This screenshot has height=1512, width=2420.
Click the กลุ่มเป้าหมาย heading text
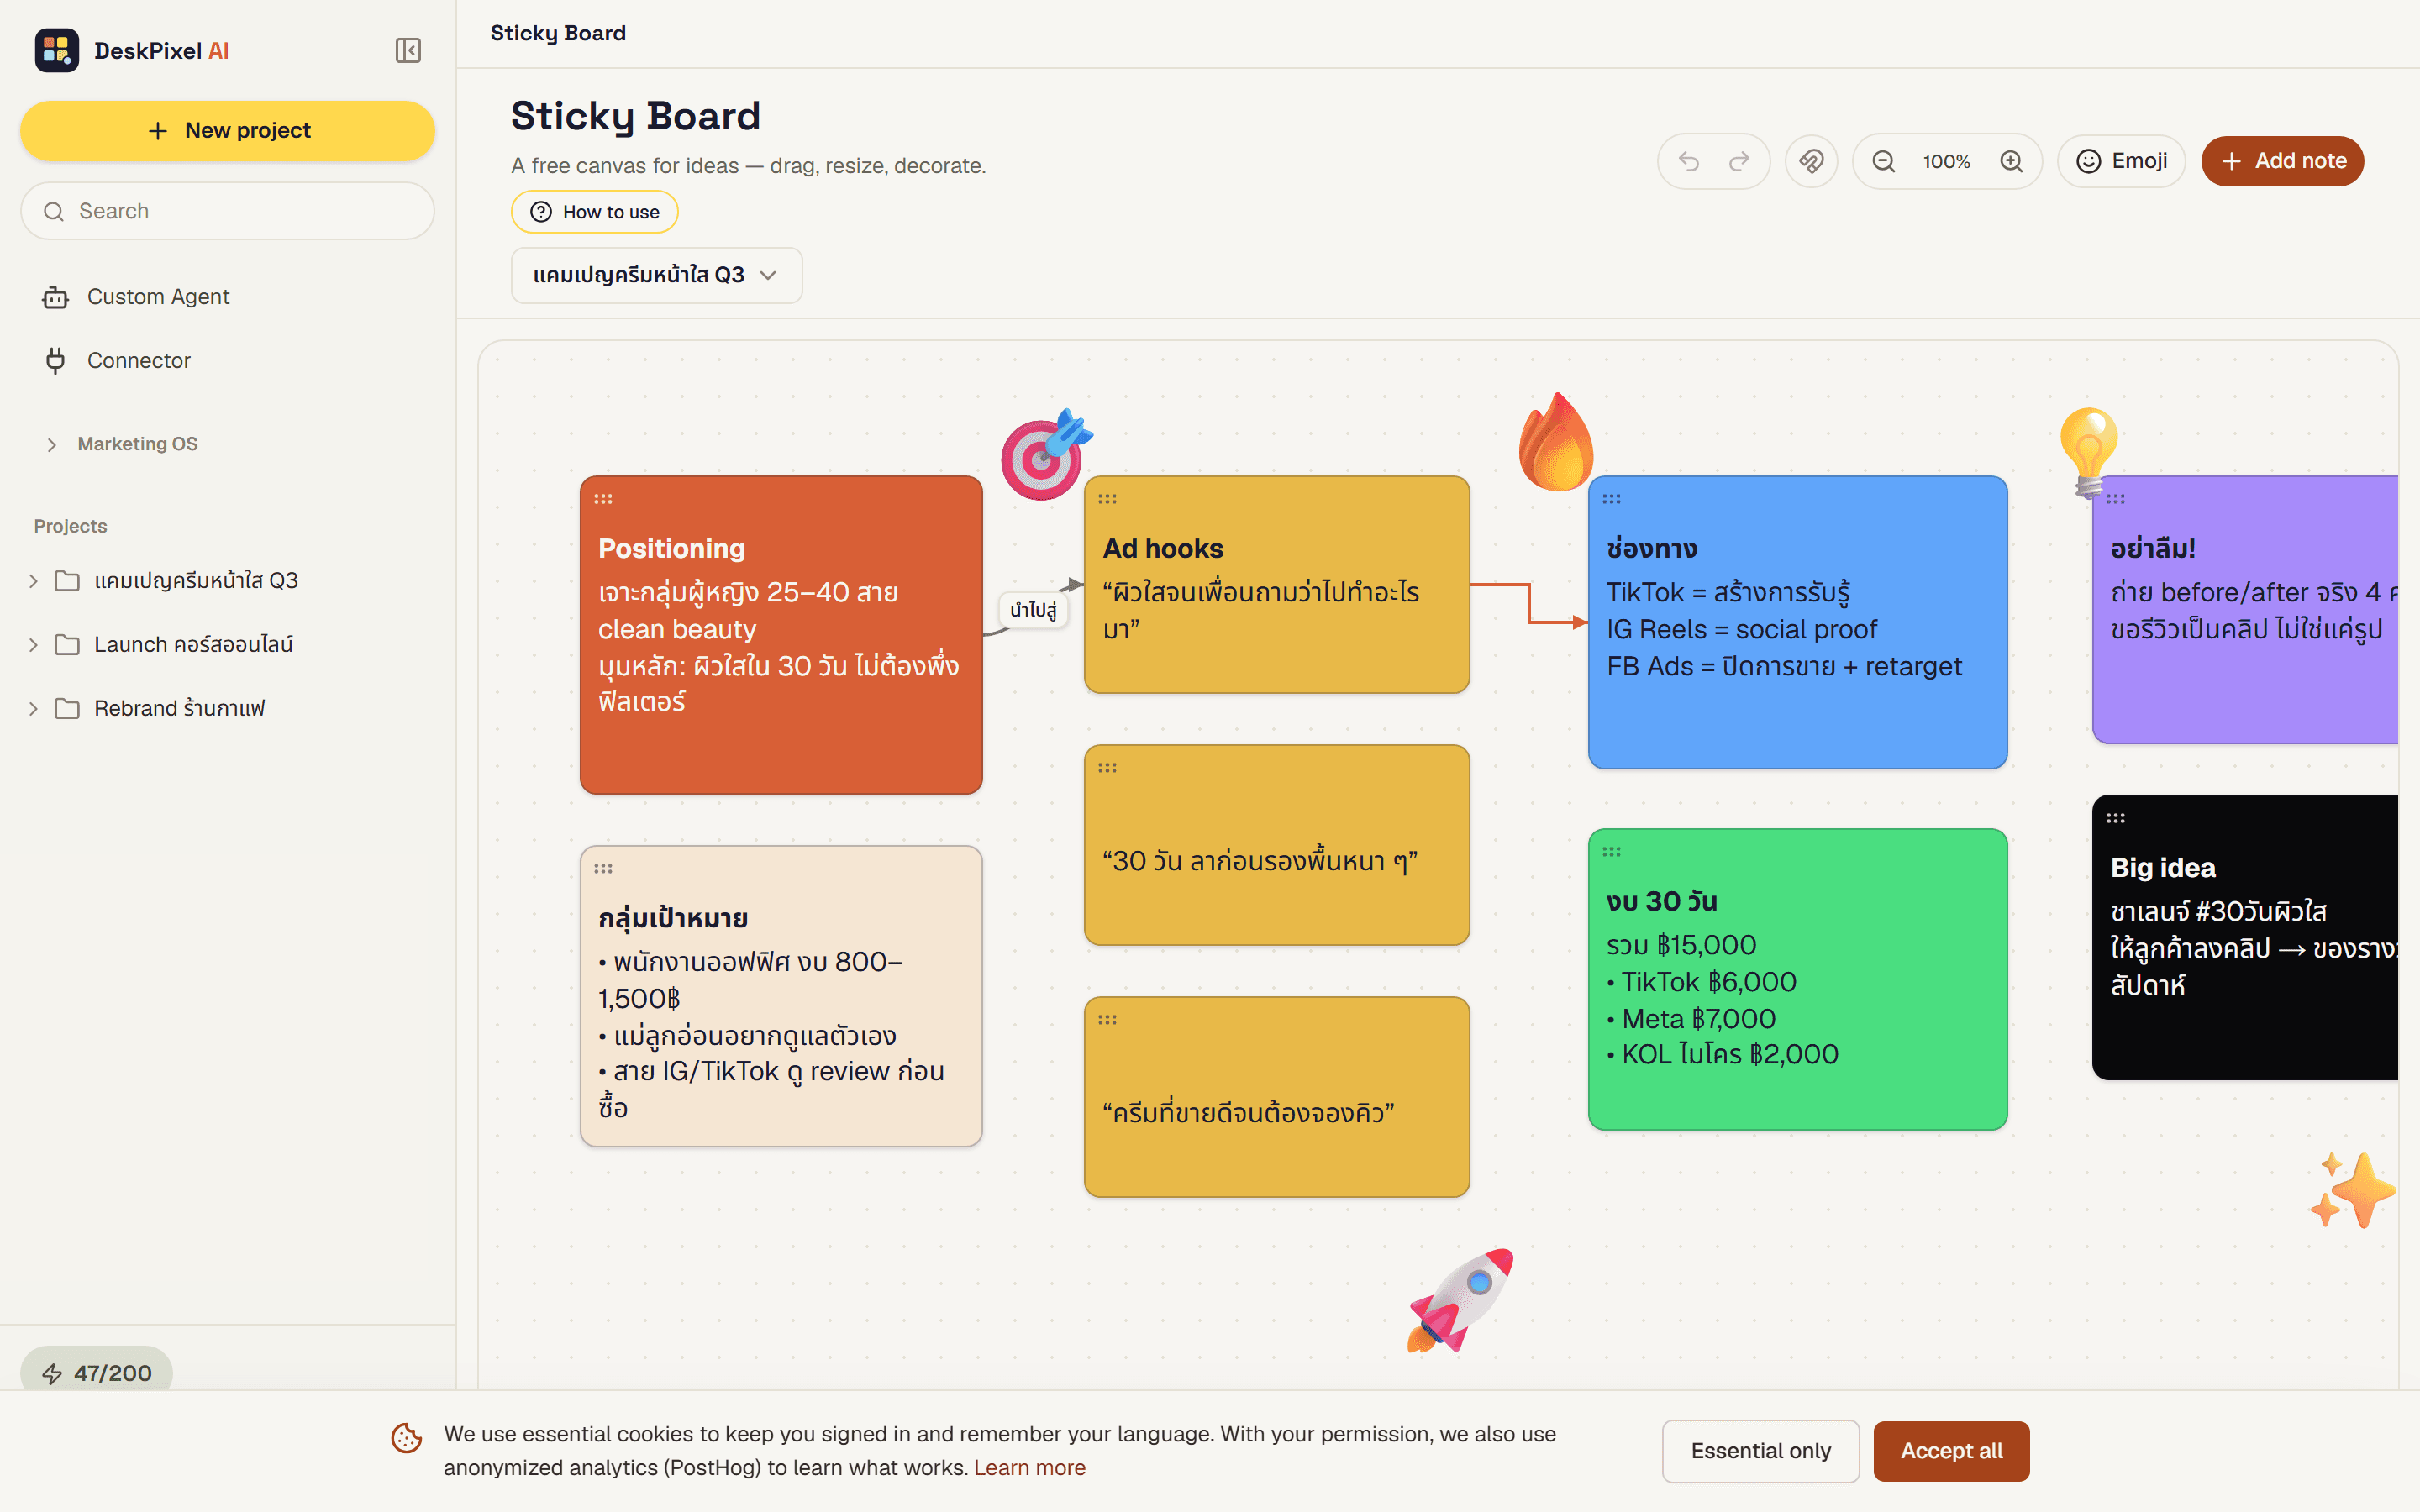673,918
